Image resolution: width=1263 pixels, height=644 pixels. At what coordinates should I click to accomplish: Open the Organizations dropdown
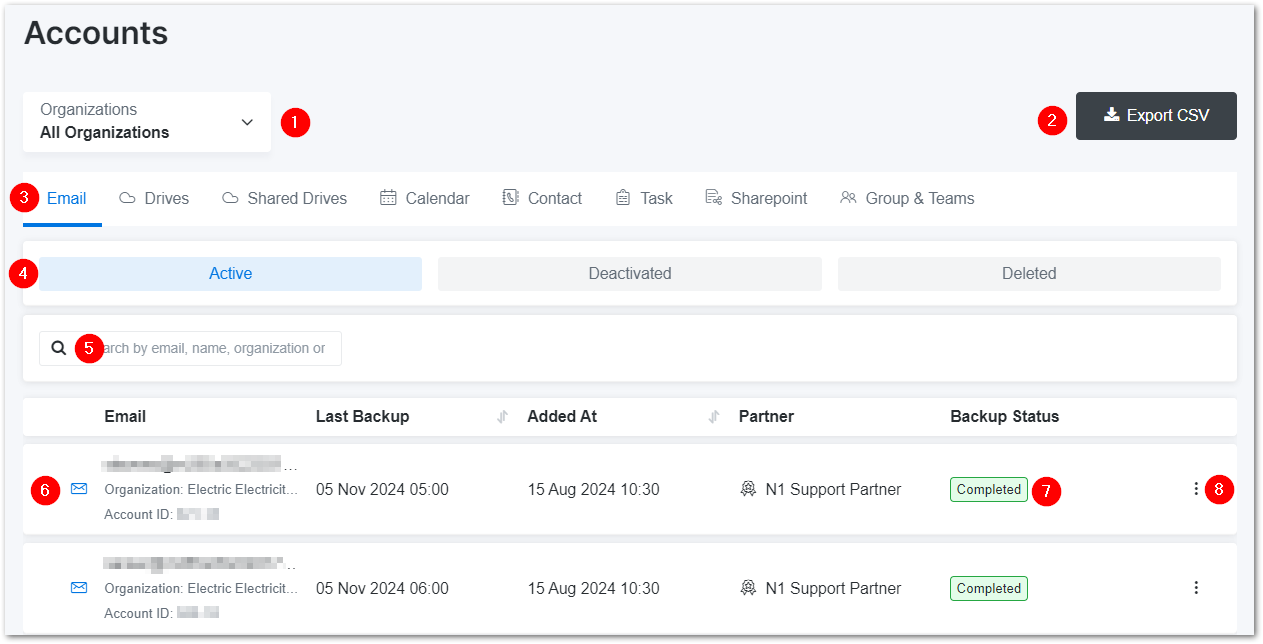[147, 122]
